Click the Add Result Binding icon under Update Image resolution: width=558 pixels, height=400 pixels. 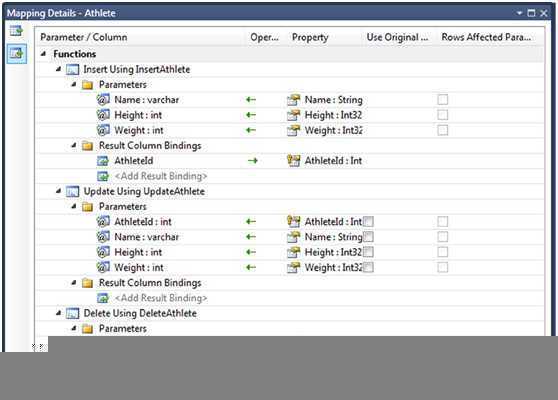103,298
